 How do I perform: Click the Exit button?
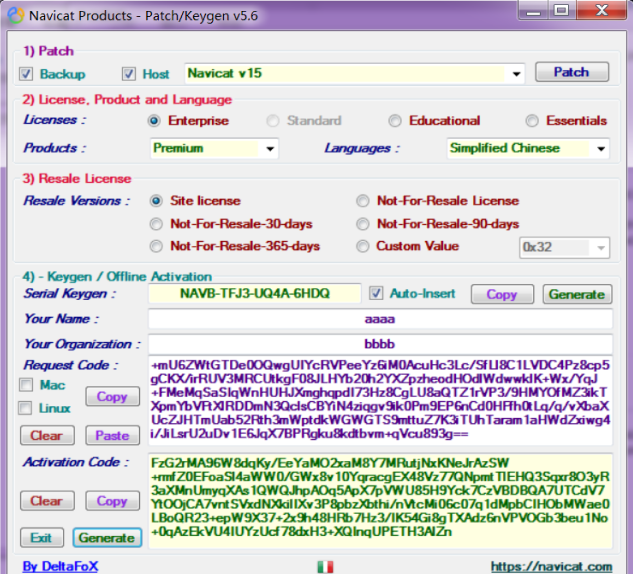(42, 538)
